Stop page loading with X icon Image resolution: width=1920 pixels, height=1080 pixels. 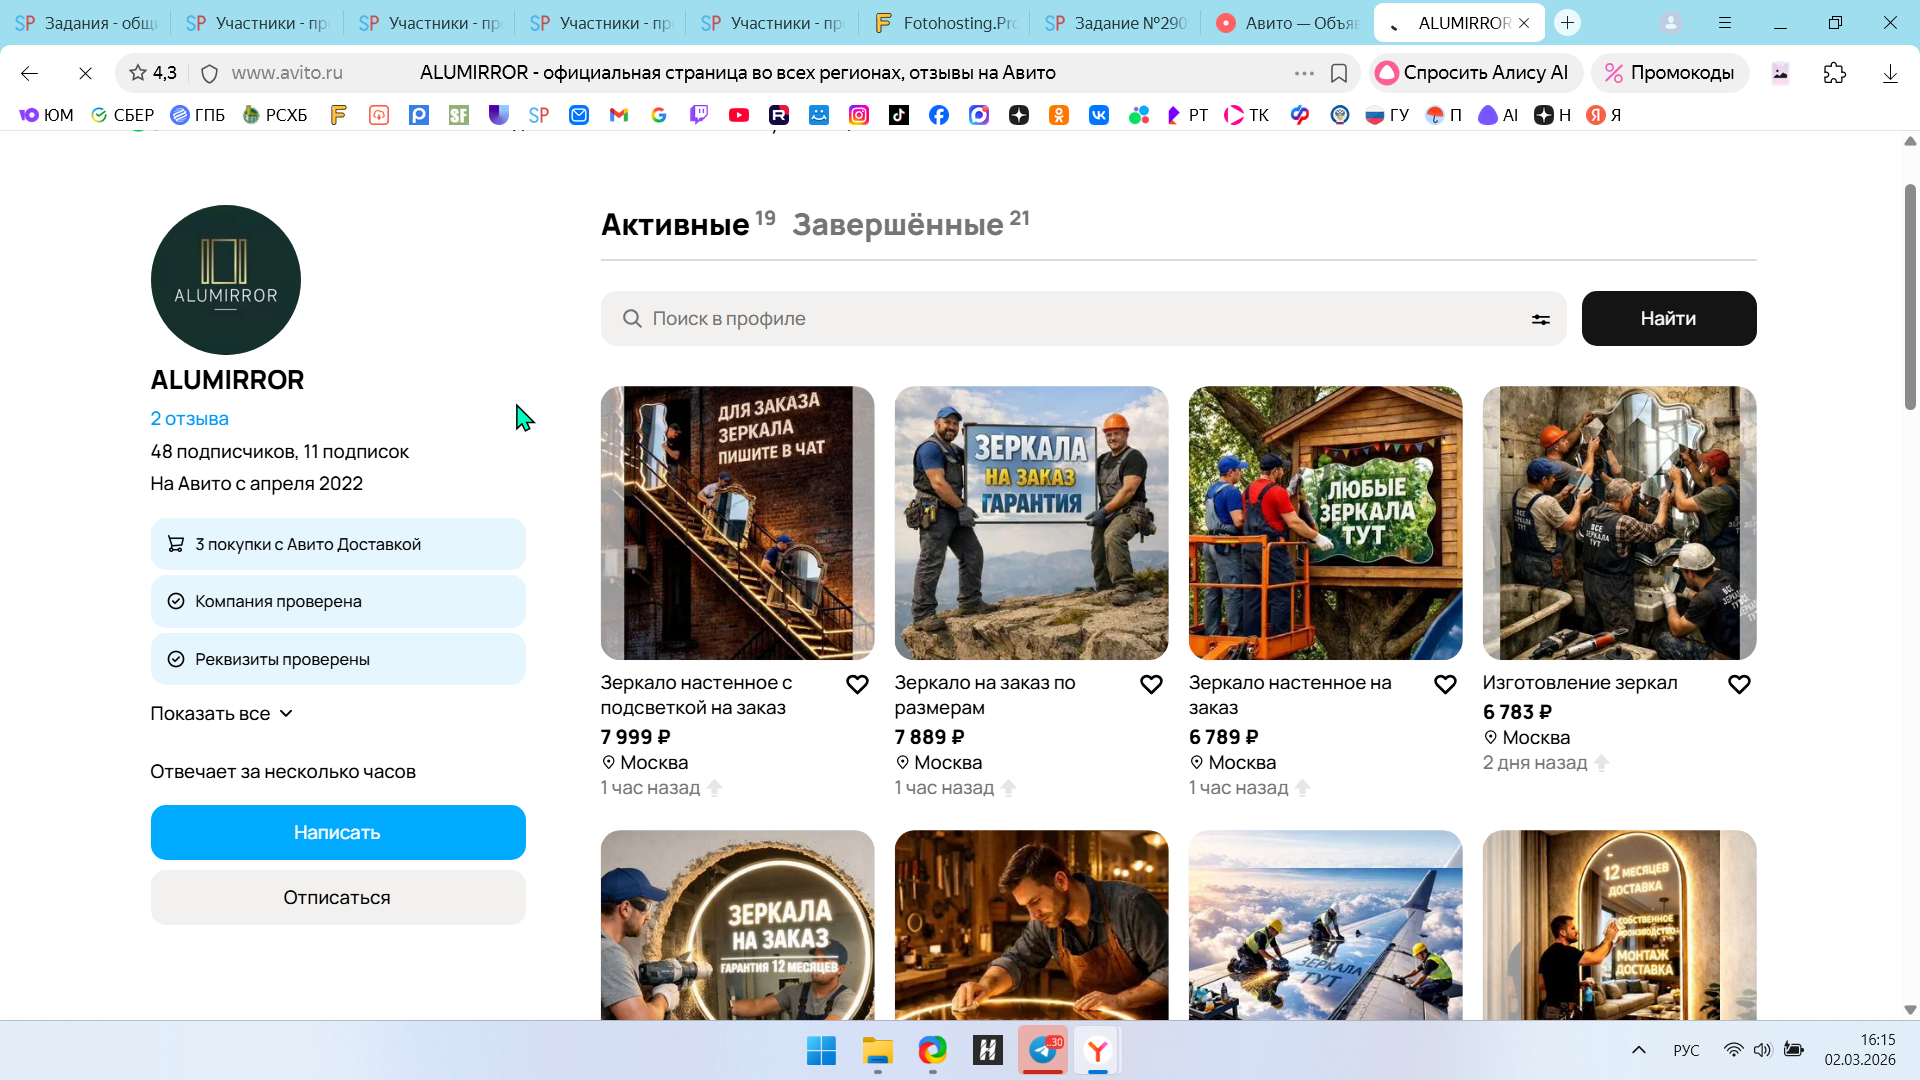(x=85, y=73)
